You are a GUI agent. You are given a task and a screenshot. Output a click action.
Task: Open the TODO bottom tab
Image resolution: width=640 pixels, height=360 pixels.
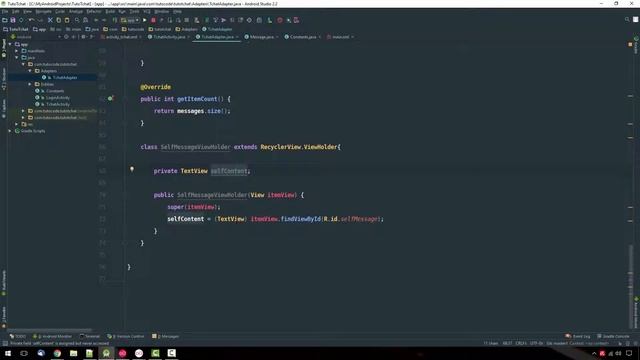tap(18, 336)
